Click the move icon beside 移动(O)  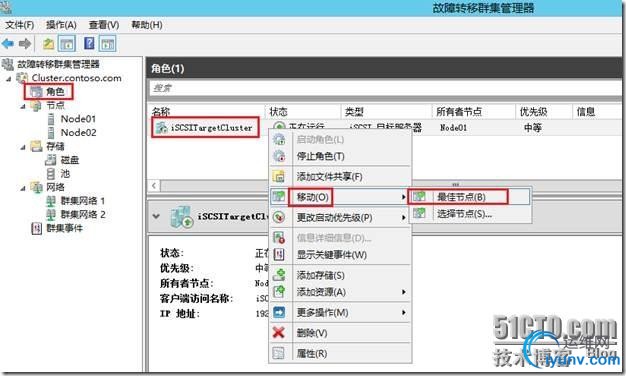278,196
